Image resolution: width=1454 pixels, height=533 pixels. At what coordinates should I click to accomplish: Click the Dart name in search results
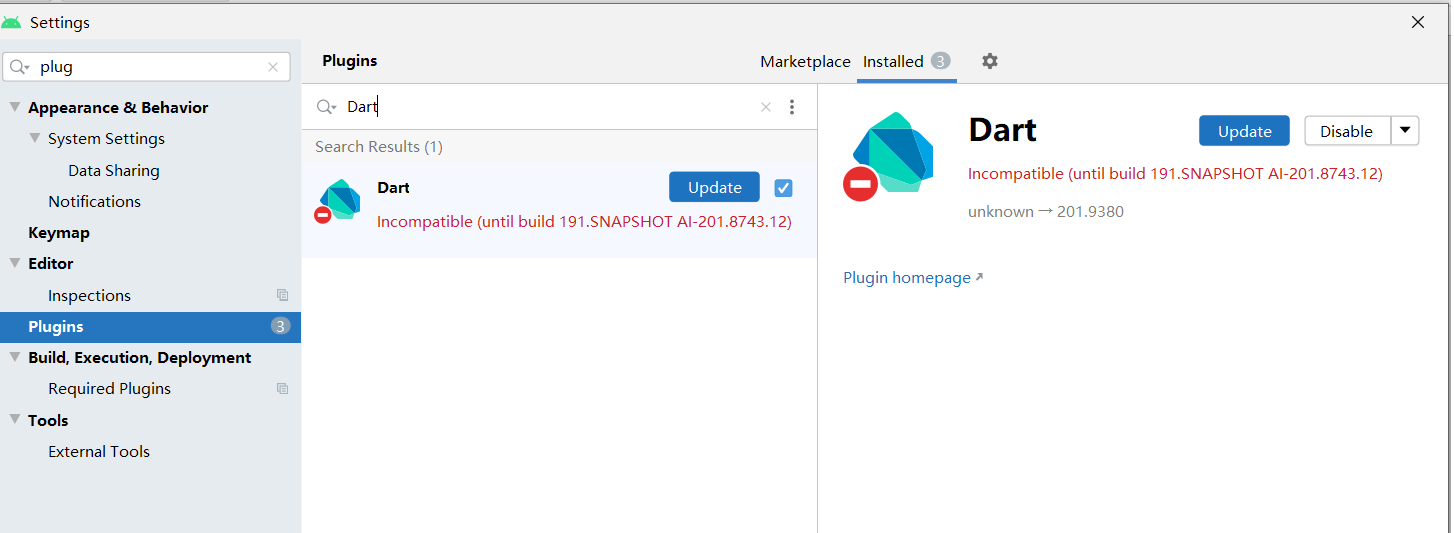(393, 187)
